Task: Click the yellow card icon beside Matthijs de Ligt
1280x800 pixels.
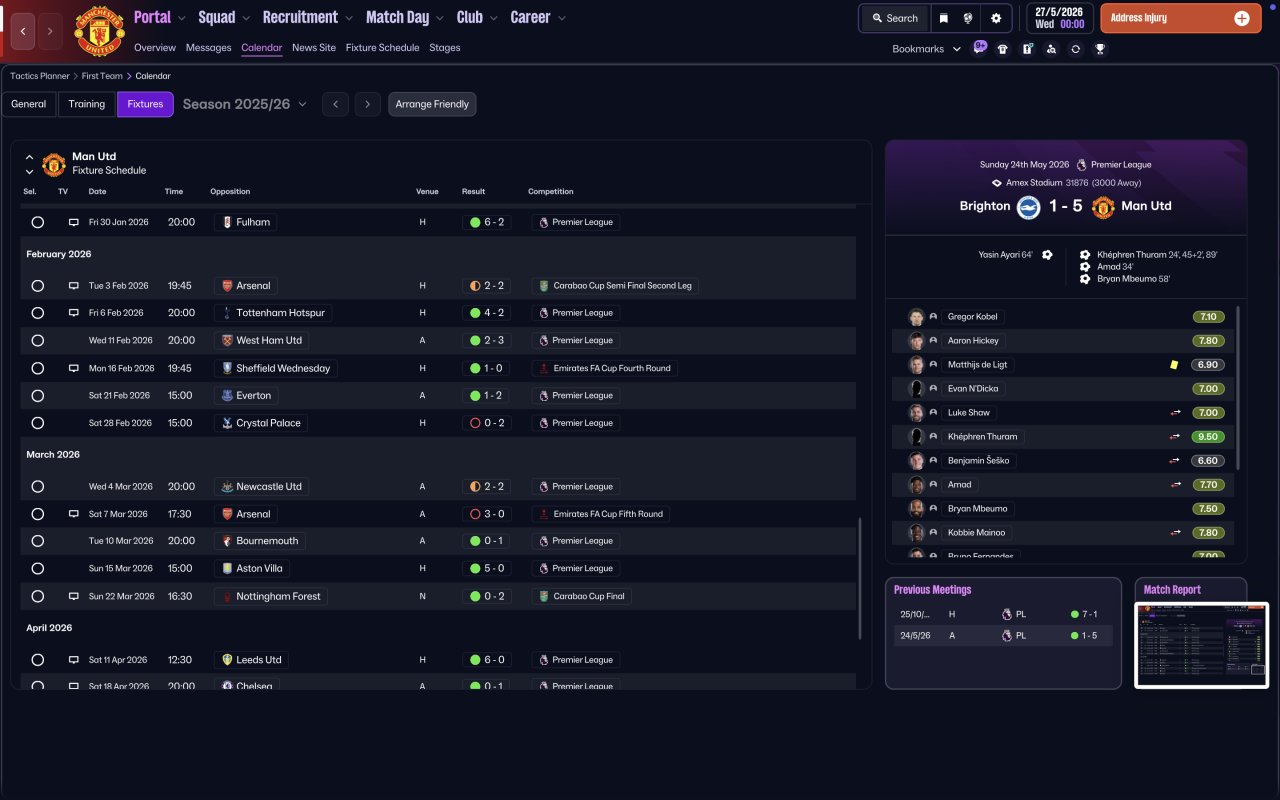Action: point(1174,365)
